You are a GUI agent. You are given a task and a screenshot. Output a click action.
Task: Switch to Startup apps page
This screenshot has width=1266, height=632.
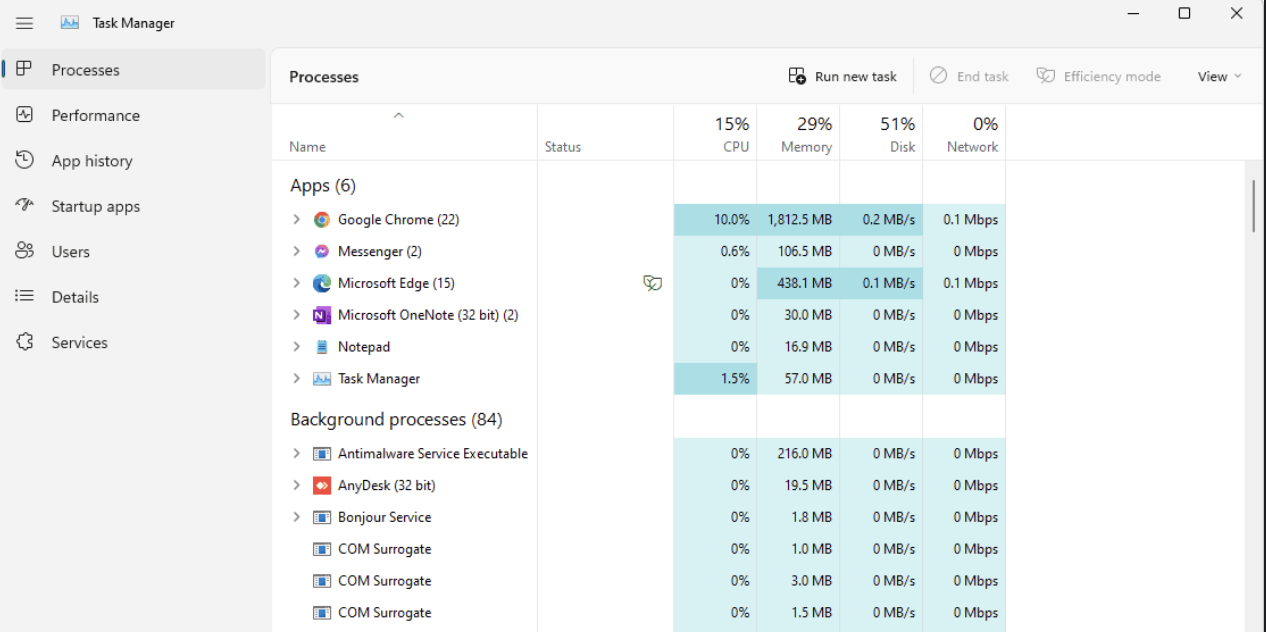(134, 206)
